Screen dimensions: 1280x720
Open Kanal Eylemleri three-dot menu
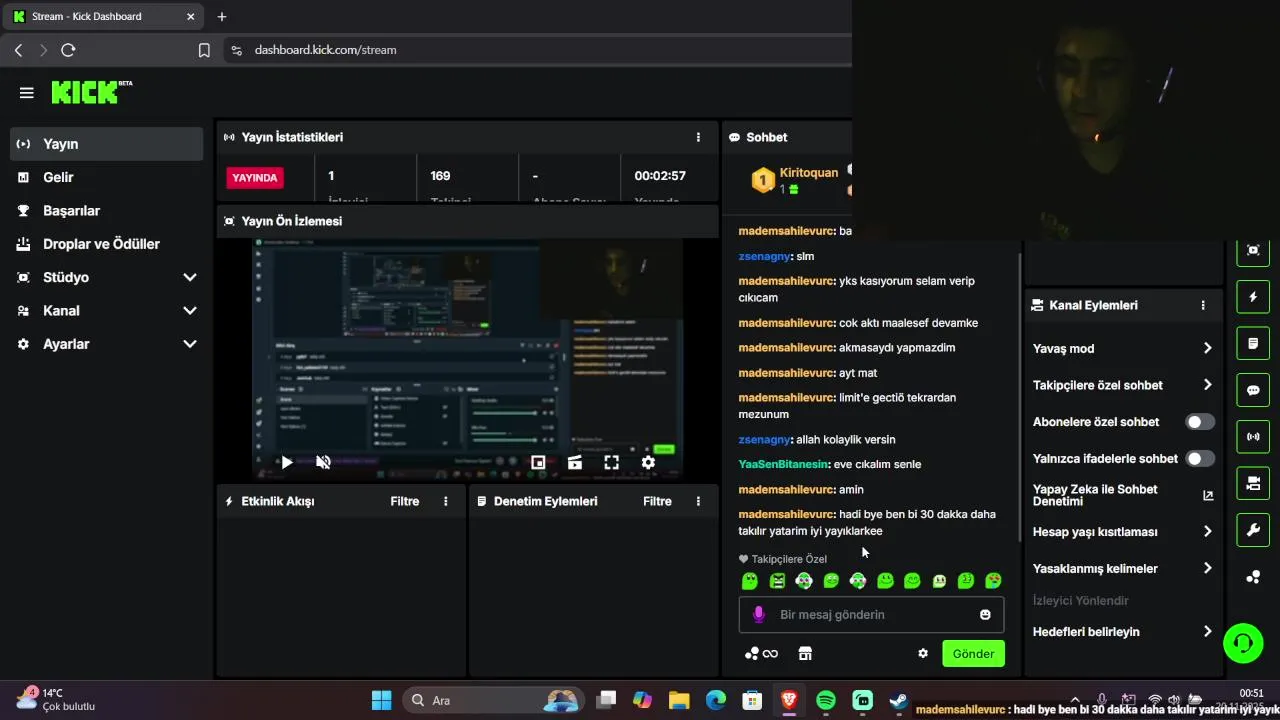click(x=1203, y=305)
